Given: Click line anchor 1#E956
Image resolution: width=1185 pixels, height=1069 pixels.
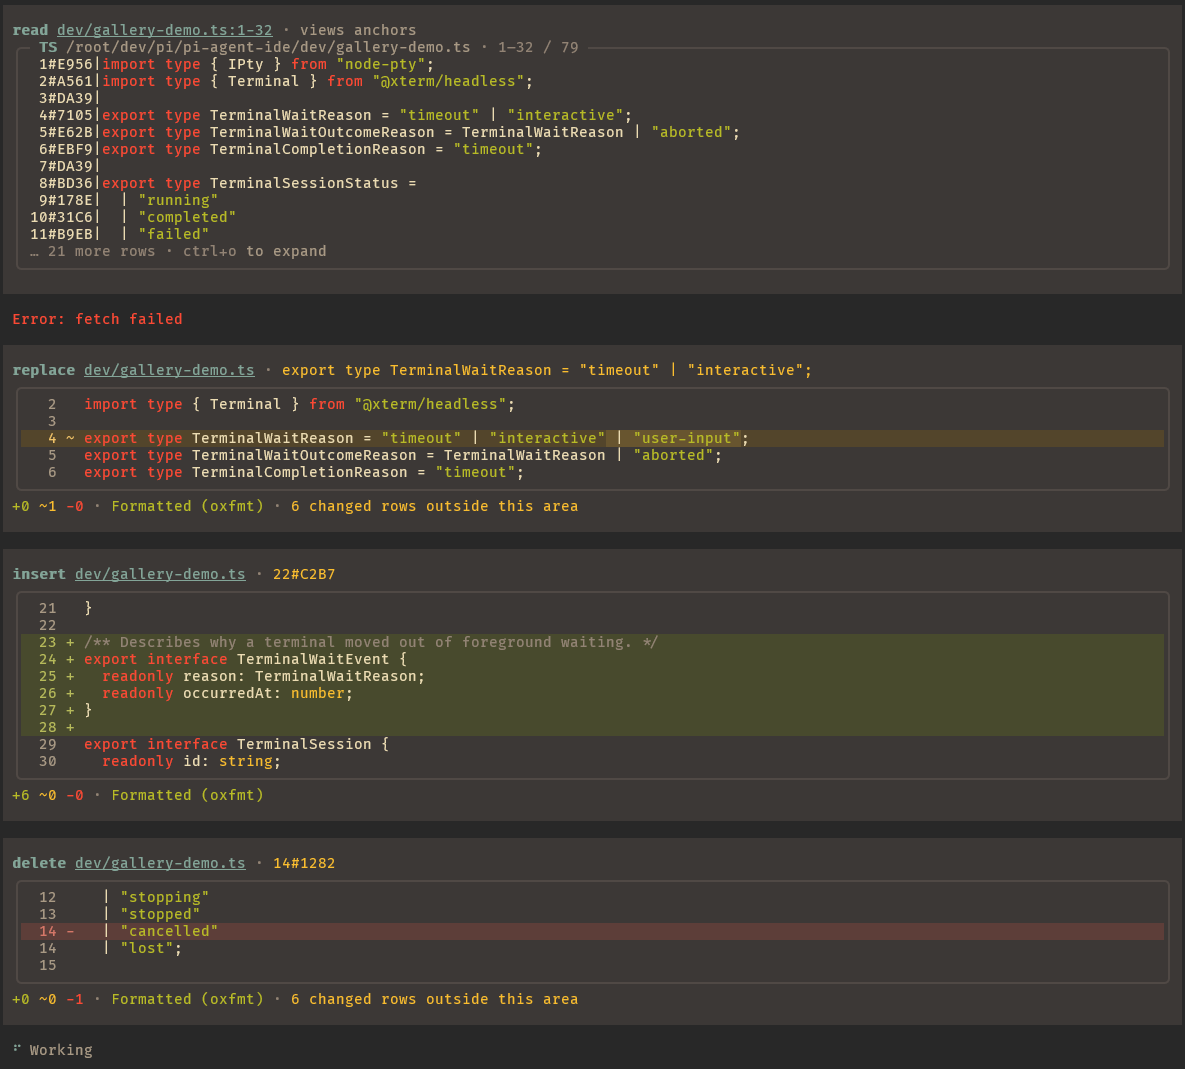Looking at the screenshot, I should click(x=66, y=64).
